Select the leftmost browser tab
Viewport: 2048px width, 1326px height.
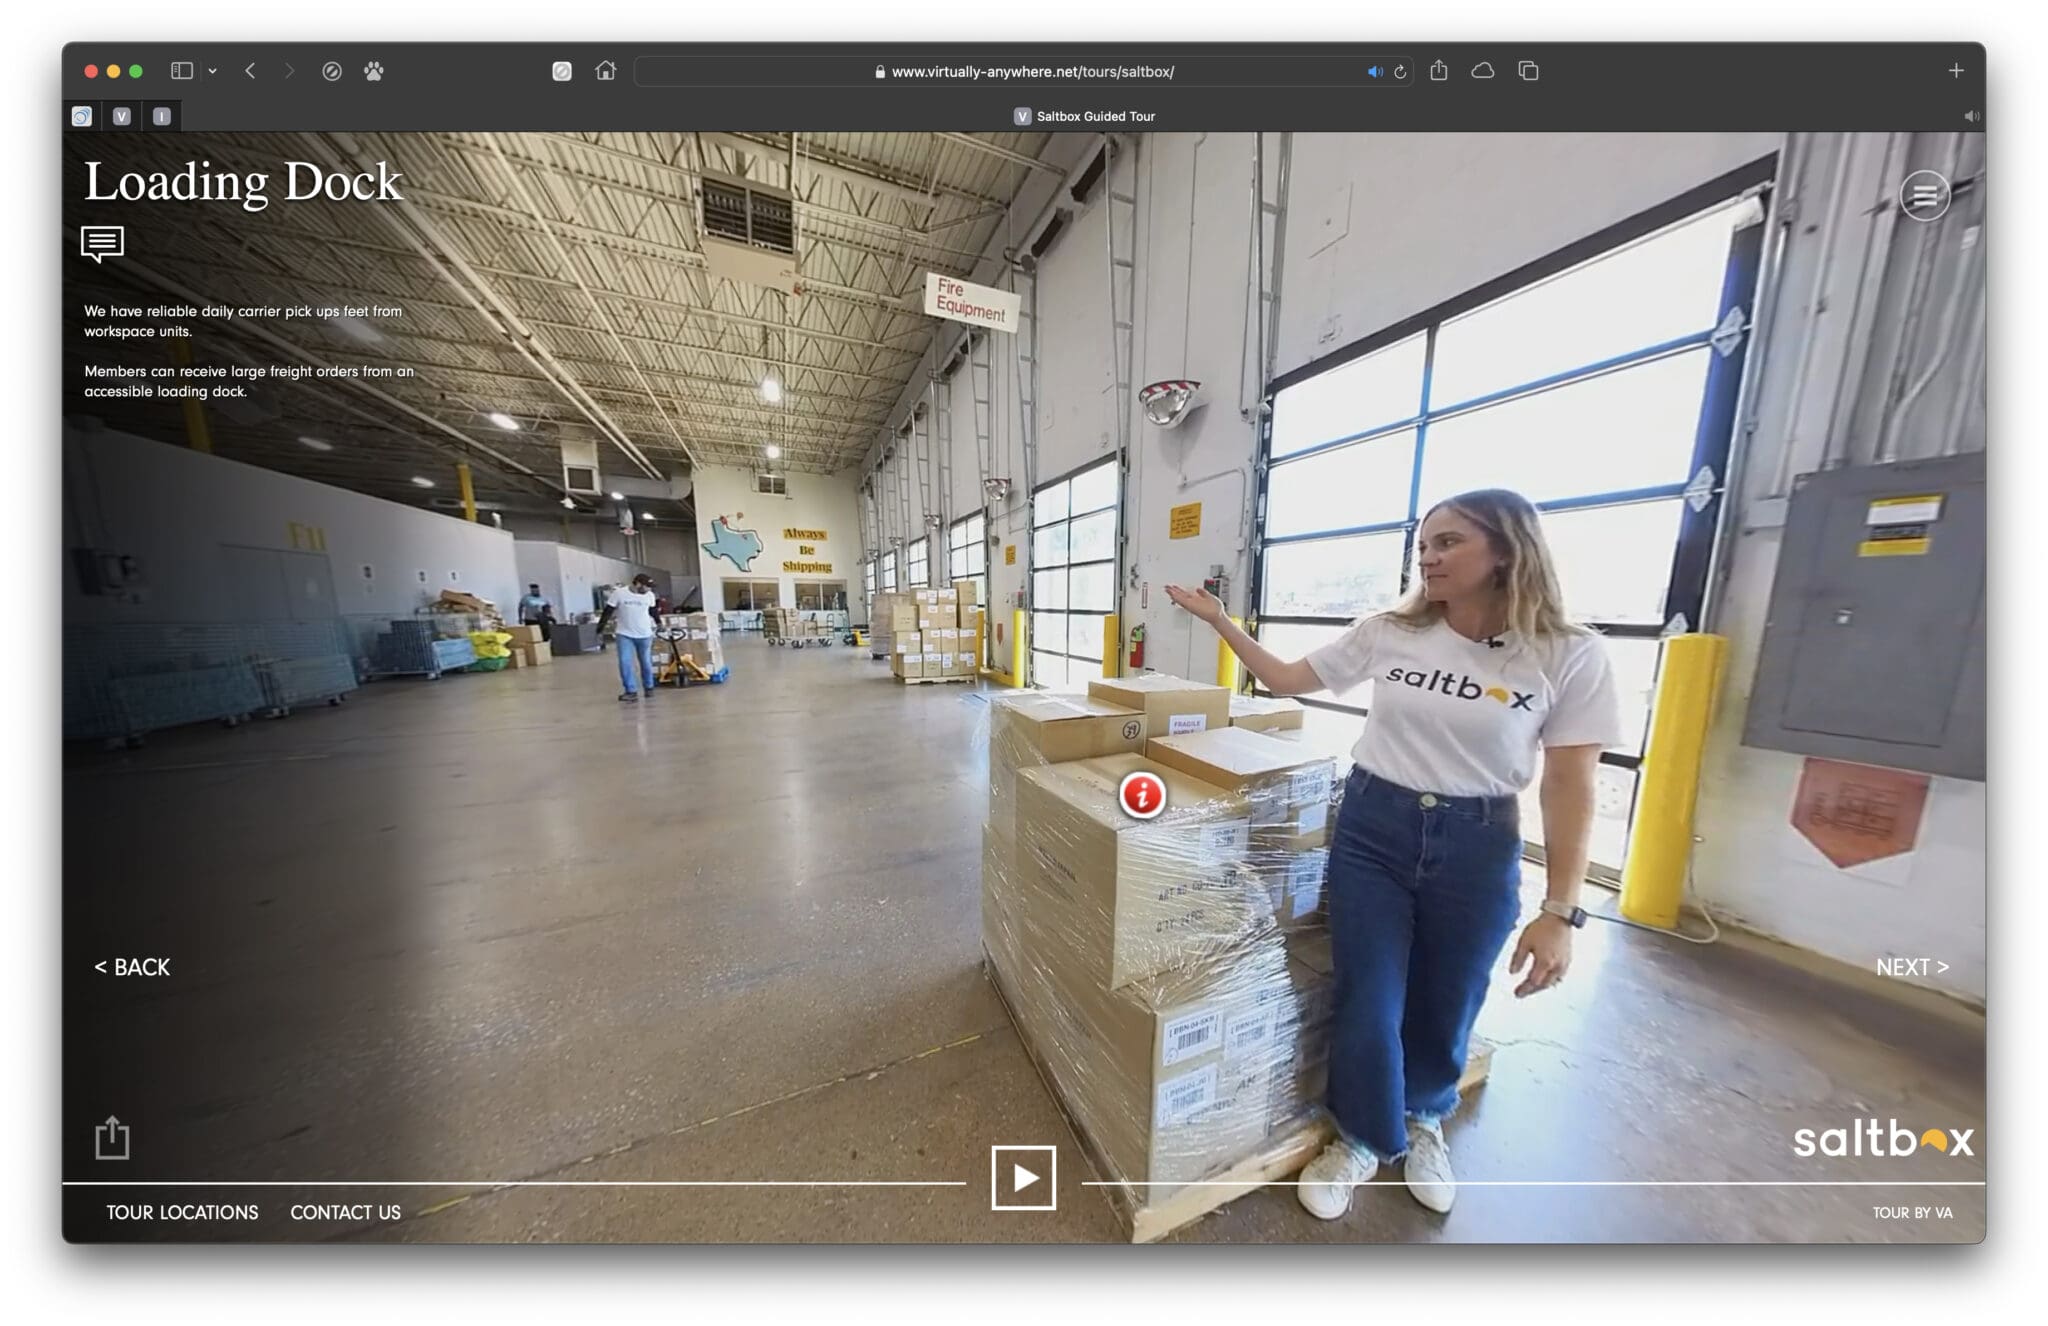pyautogui.click(x=84, y=117)
